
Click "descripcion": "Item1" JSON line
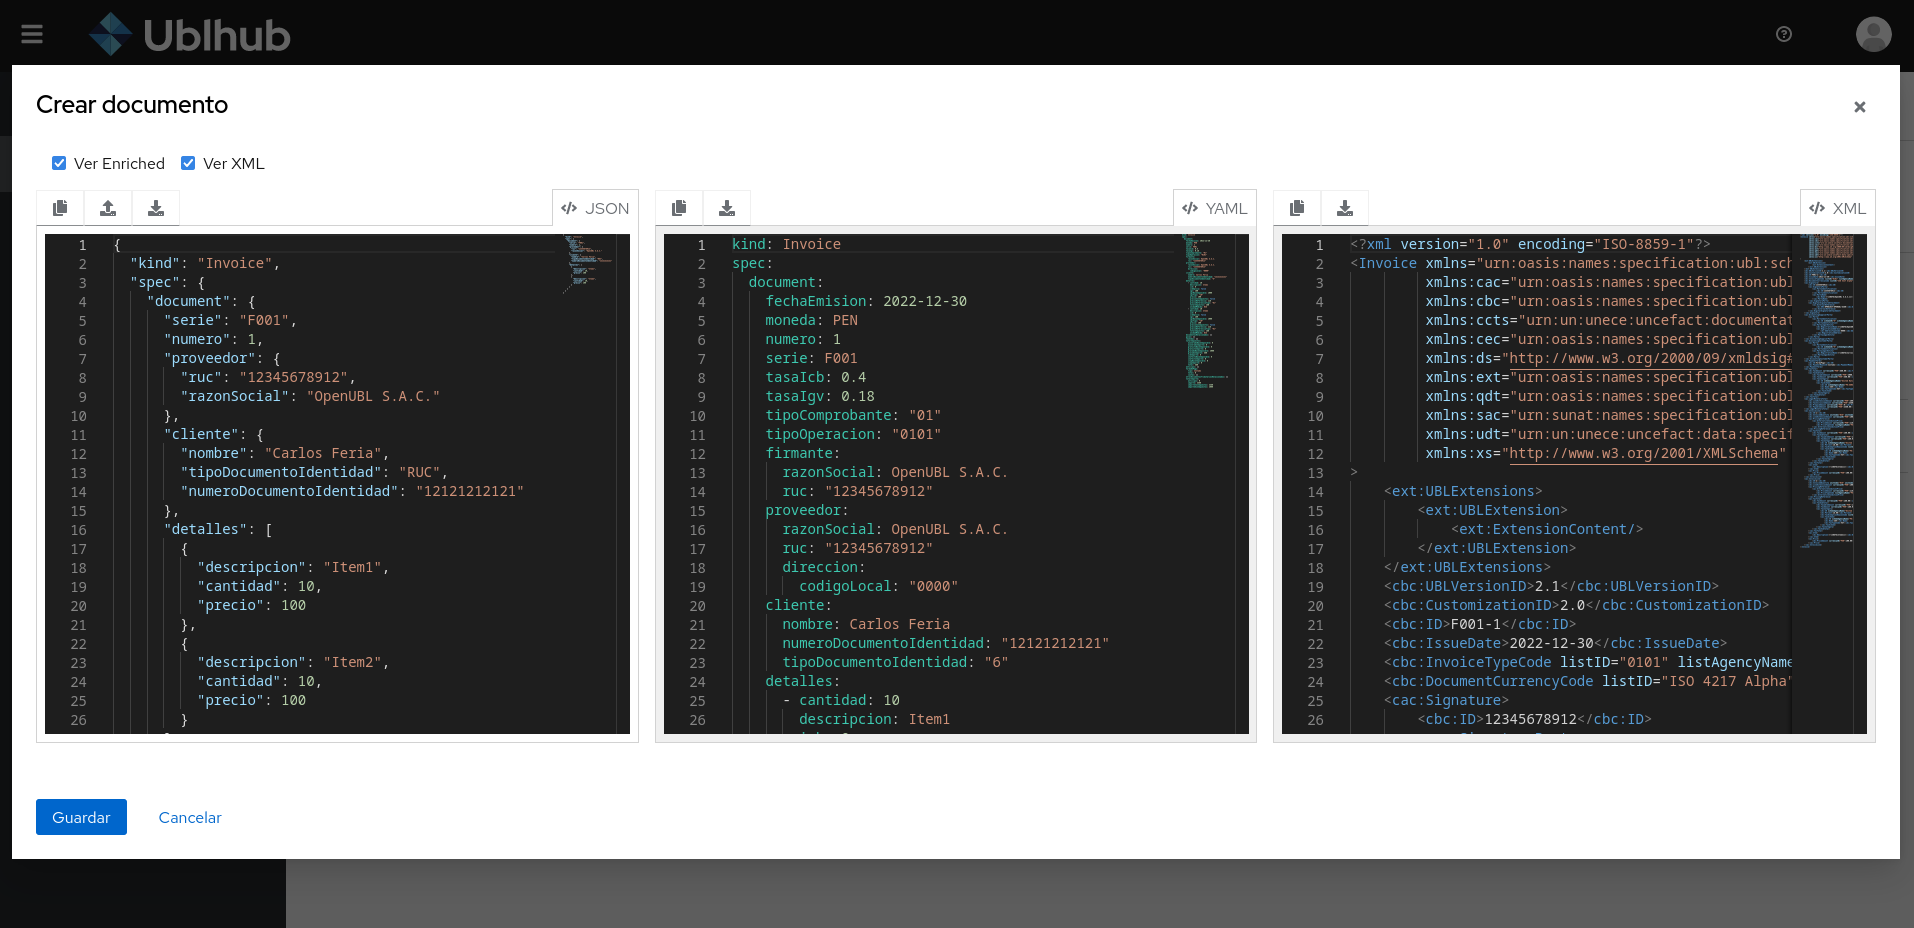point(293,567)
